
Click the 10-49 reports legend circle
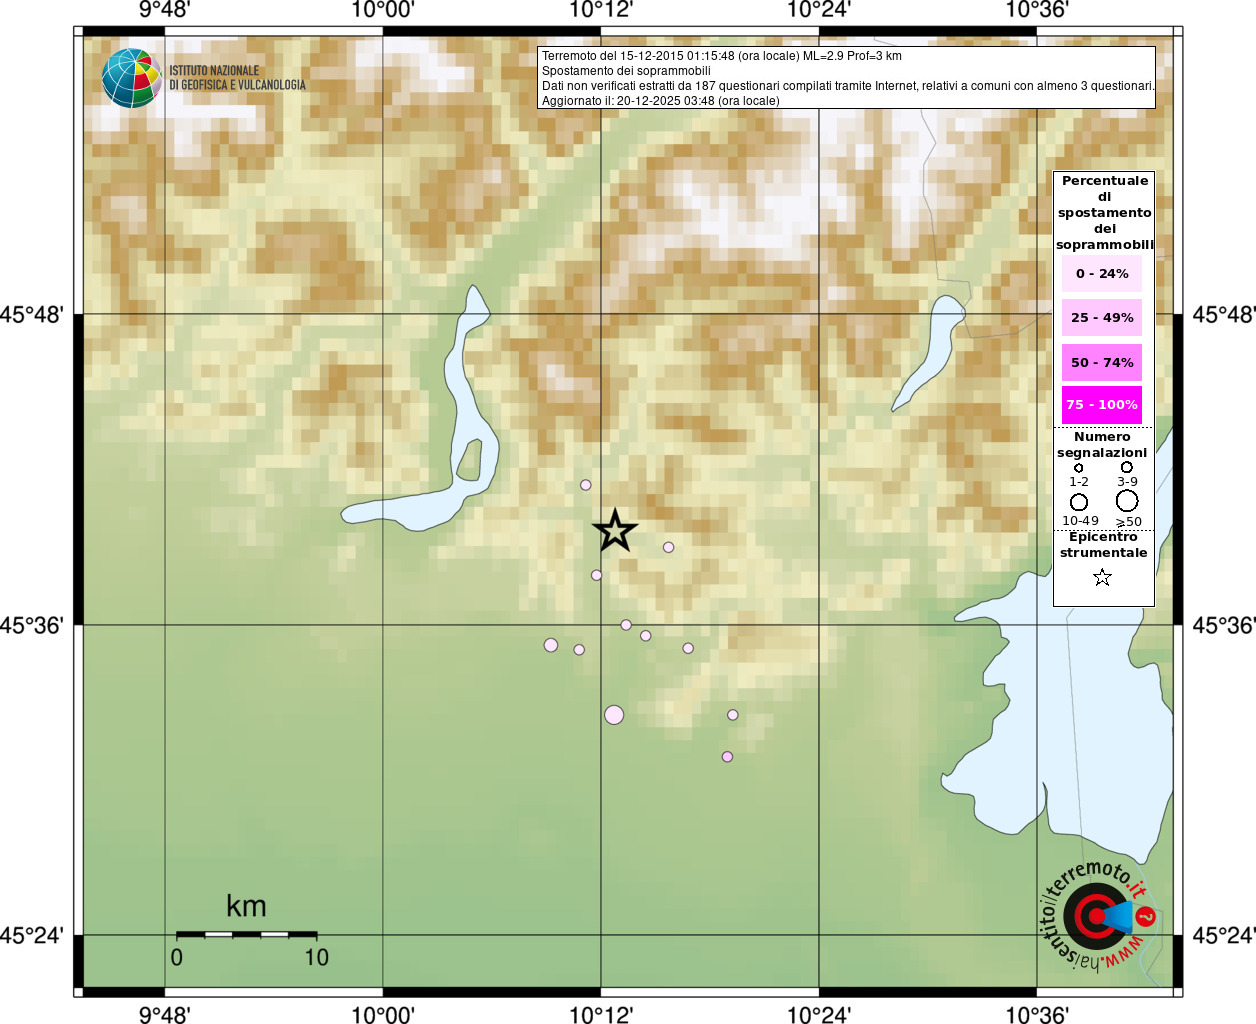click(1079, 502)
